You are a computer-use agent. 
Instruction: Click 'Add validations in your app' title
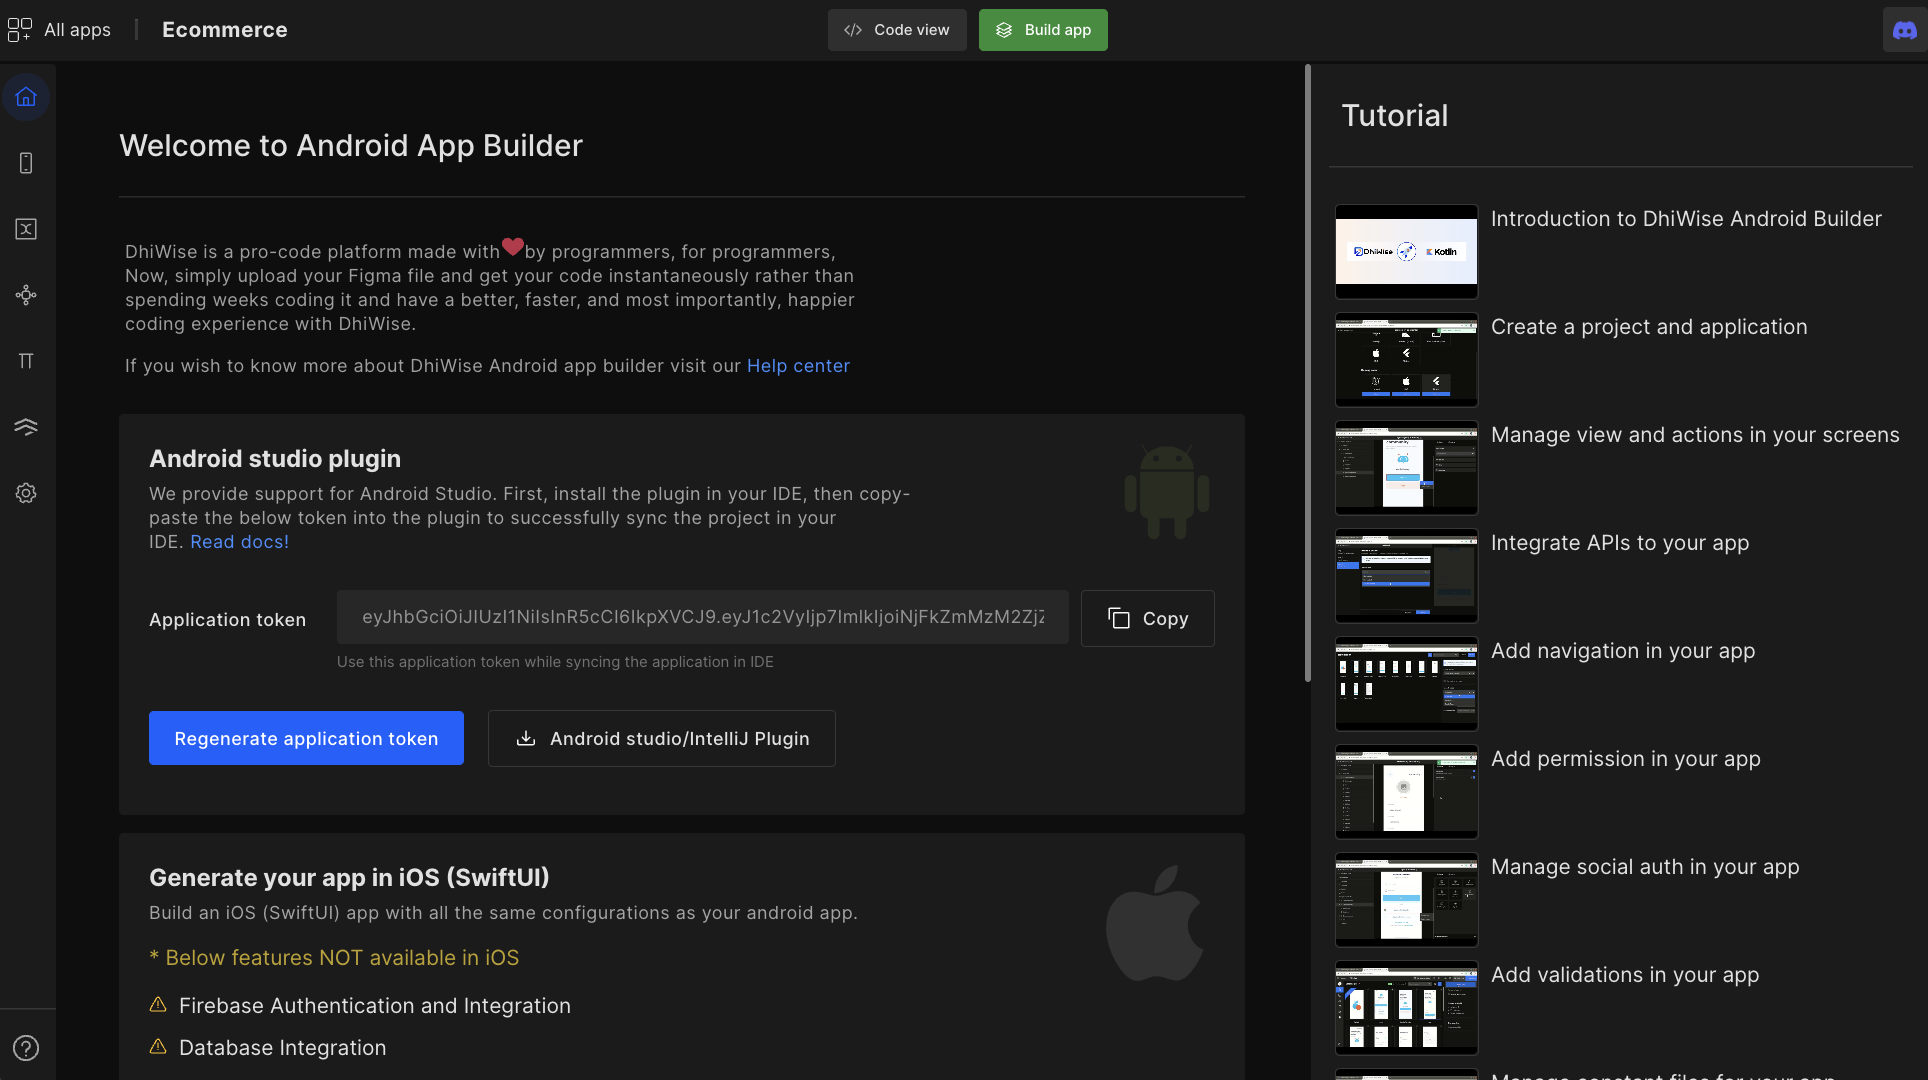1625,975
